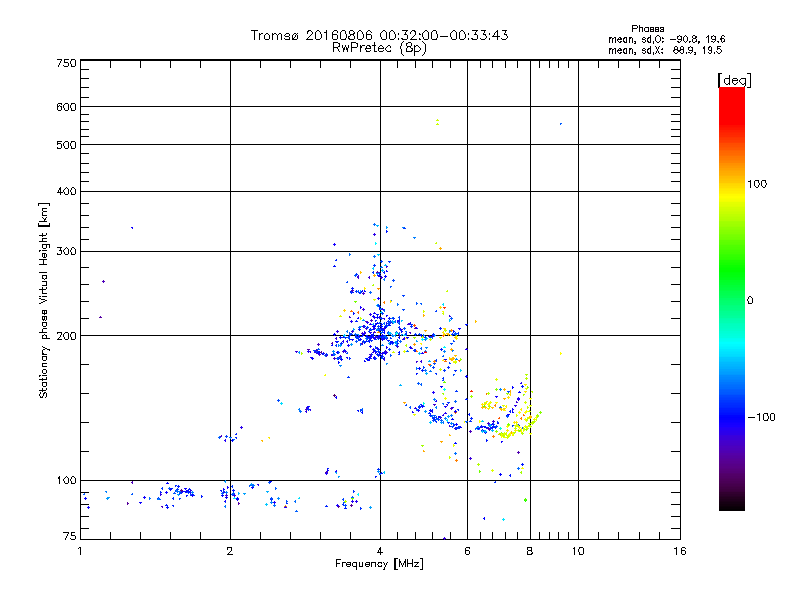Click the x-axis tick label "10"
The image size is (800, 600).
(578, 551)
